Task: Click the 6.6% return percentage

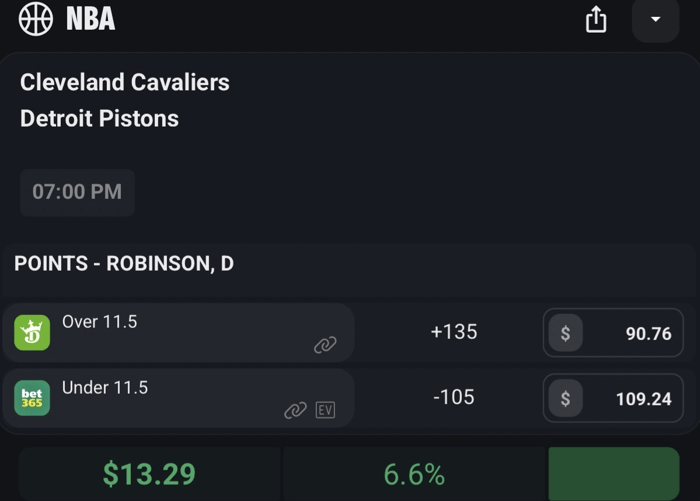Action: [414, 474]
